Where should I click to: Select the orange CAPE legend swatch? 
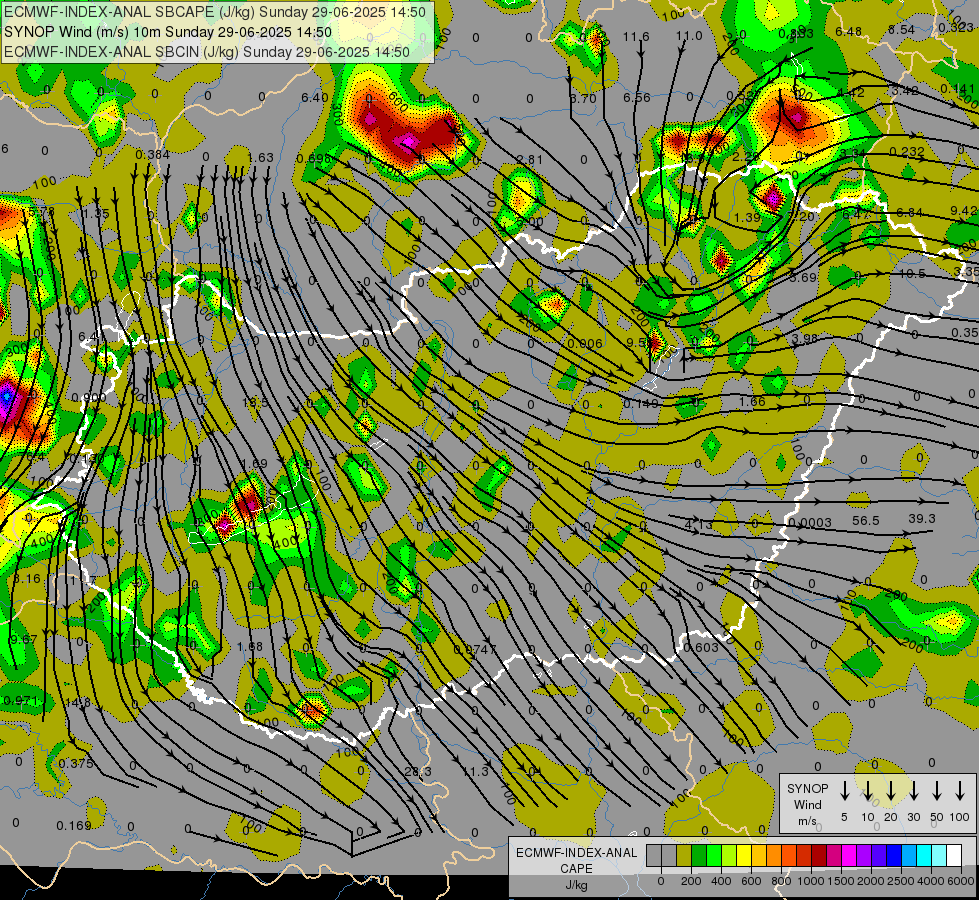click(x=774, y=856)
